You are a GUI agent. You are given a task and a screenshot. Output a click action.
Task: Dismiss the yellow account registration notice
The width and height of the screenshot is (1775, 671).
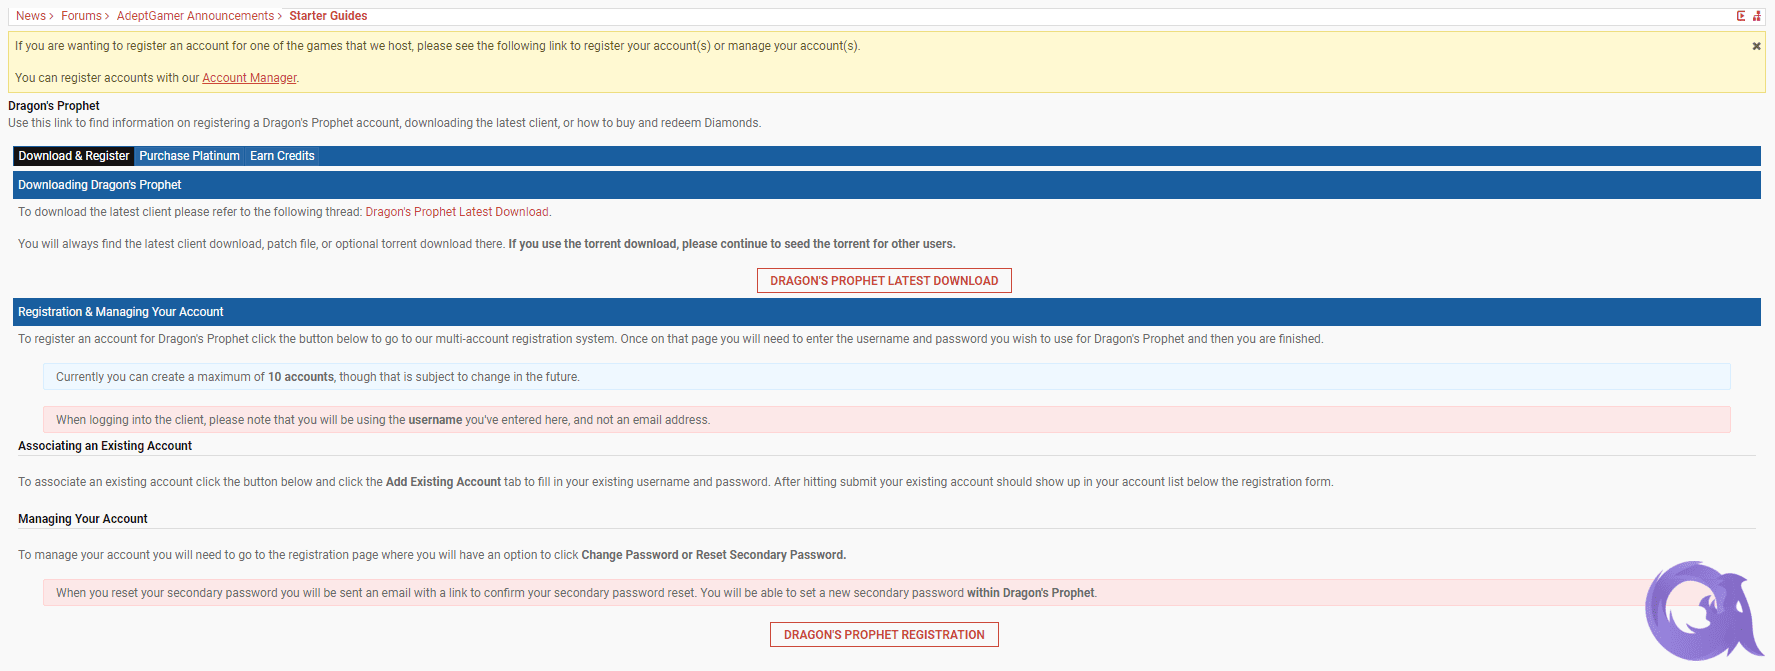pos(1756,46)
